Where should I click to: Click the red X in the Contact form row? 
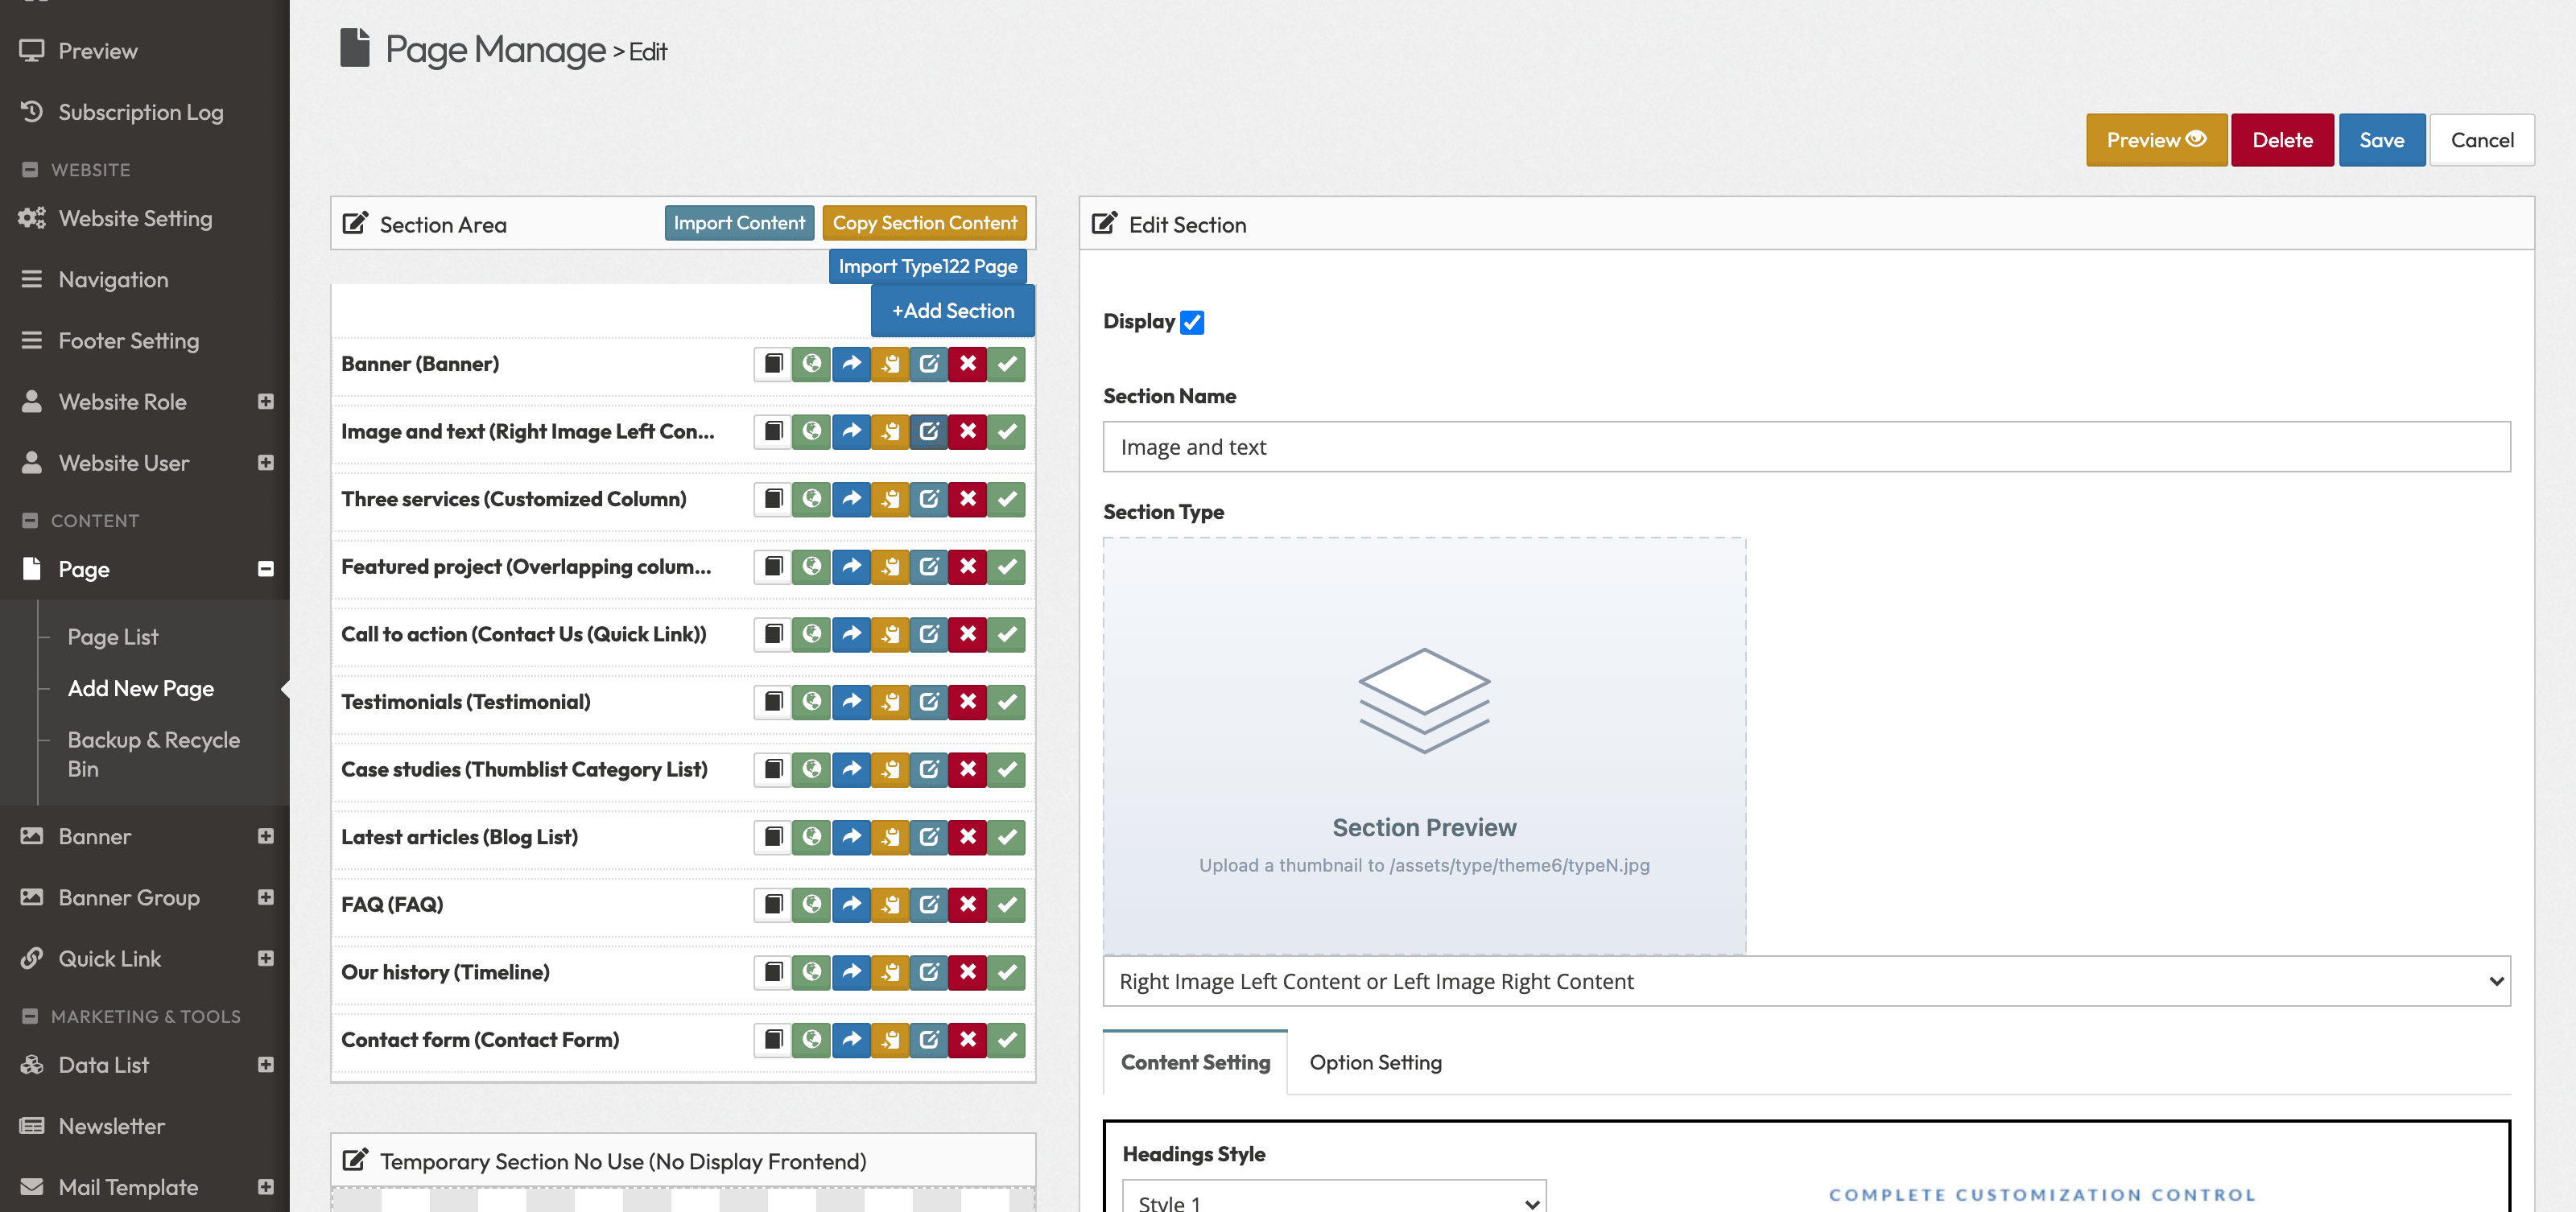pos(968,1040)
